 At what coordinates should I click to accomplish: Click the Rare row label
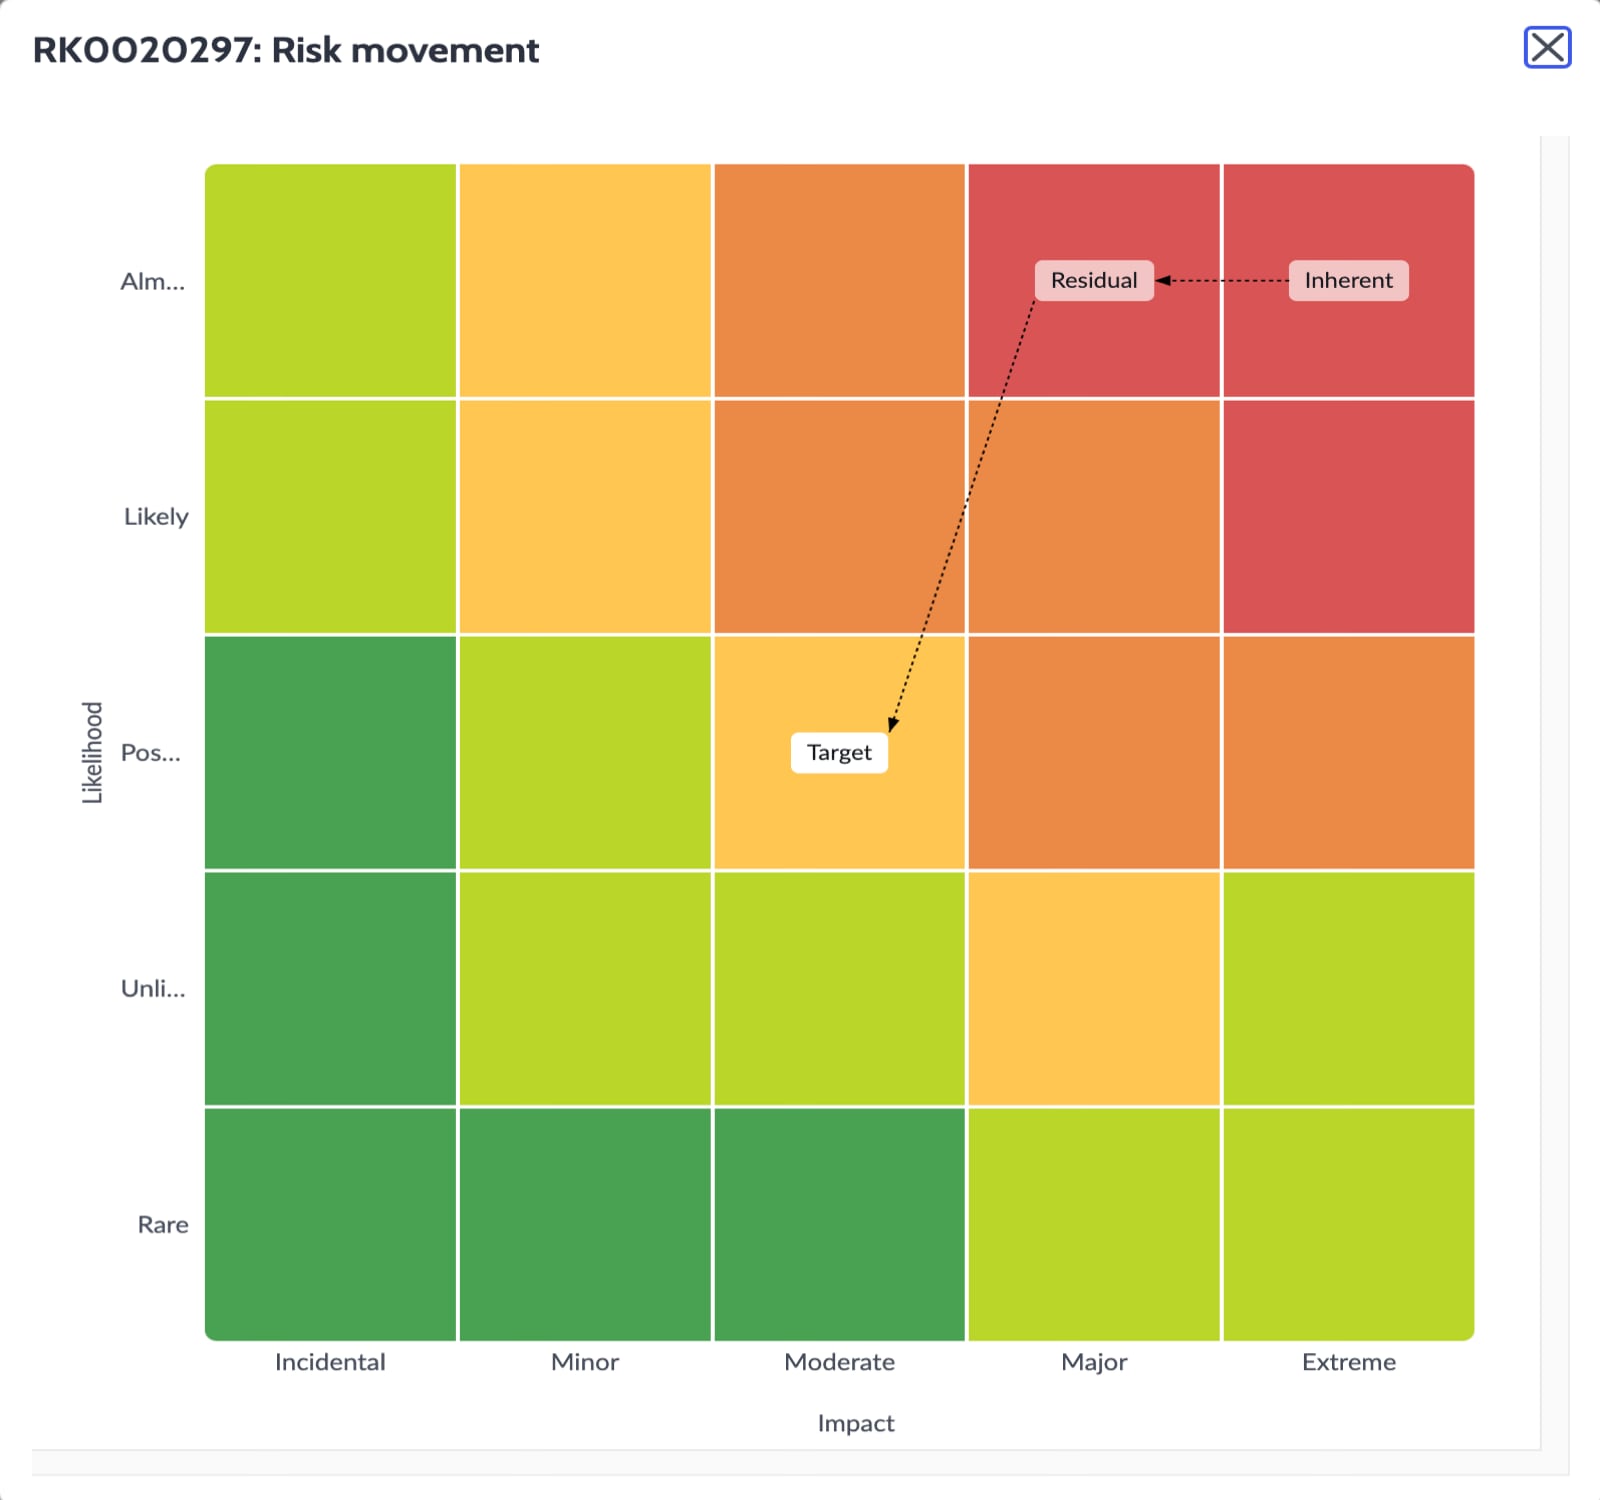coord(162,1224)
